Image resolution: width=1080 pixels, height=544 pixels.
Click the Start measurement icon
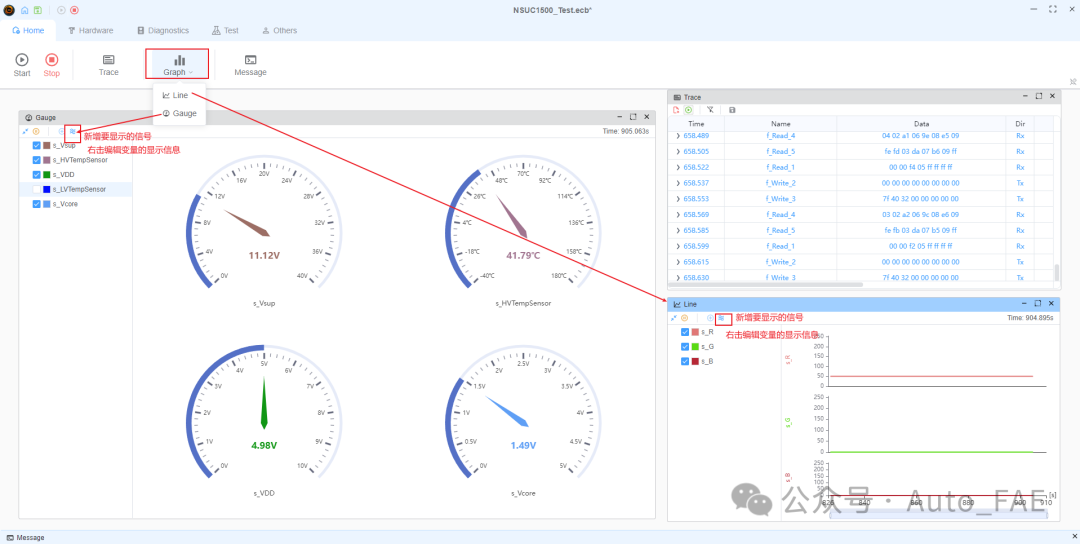[22, 60]
